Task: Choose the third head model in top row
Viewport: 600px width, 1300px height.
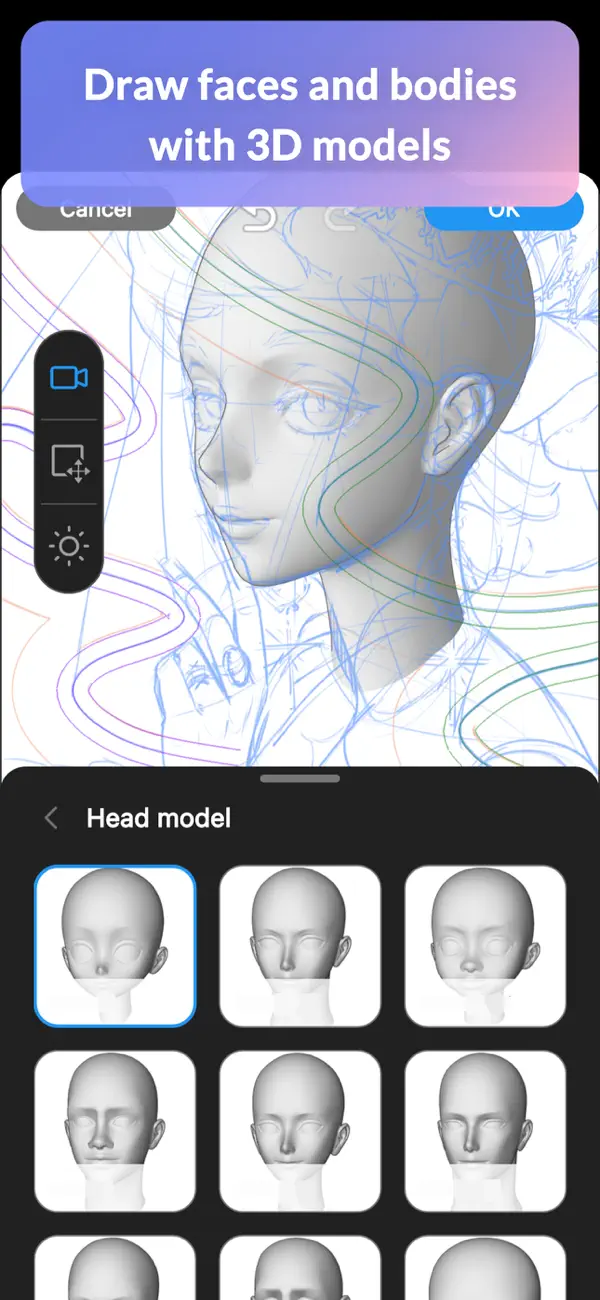Action: tap(485, 946)
